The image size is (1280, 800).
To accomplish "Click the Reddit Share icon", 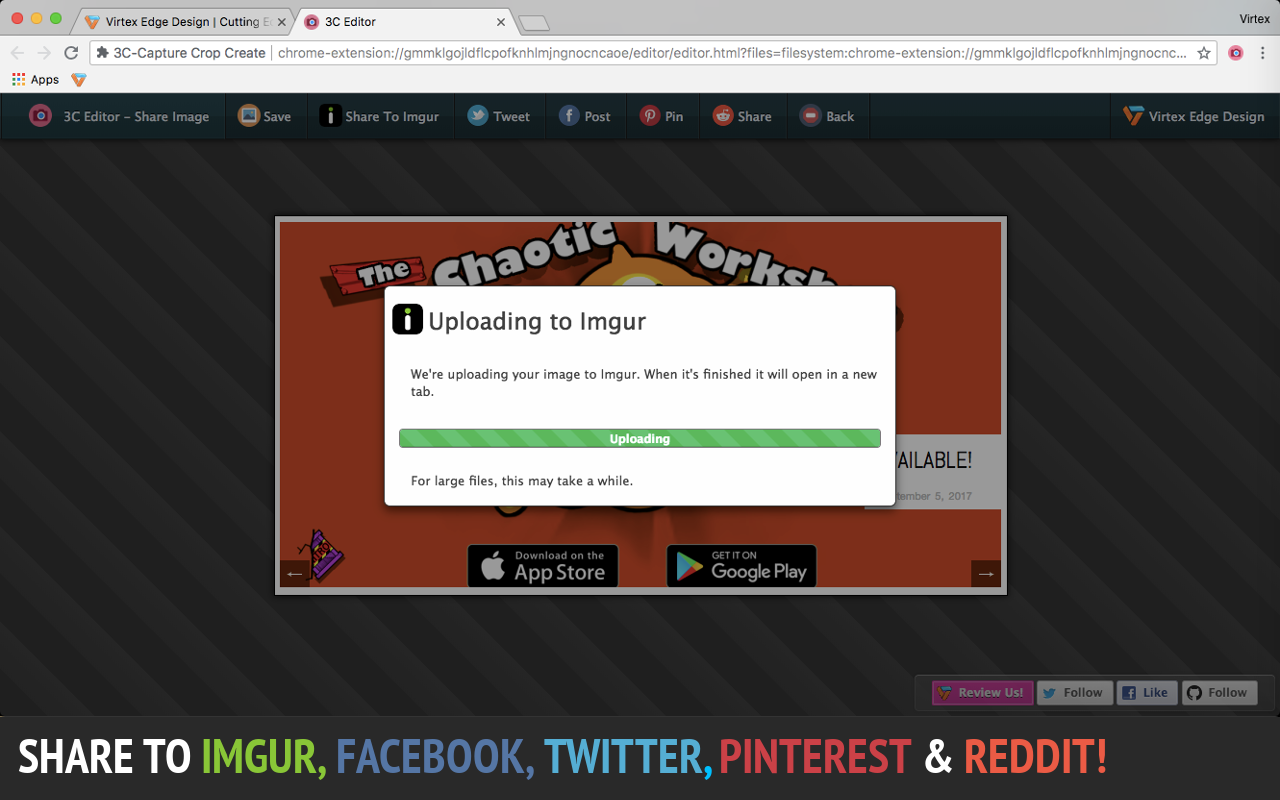I will 722,116.
